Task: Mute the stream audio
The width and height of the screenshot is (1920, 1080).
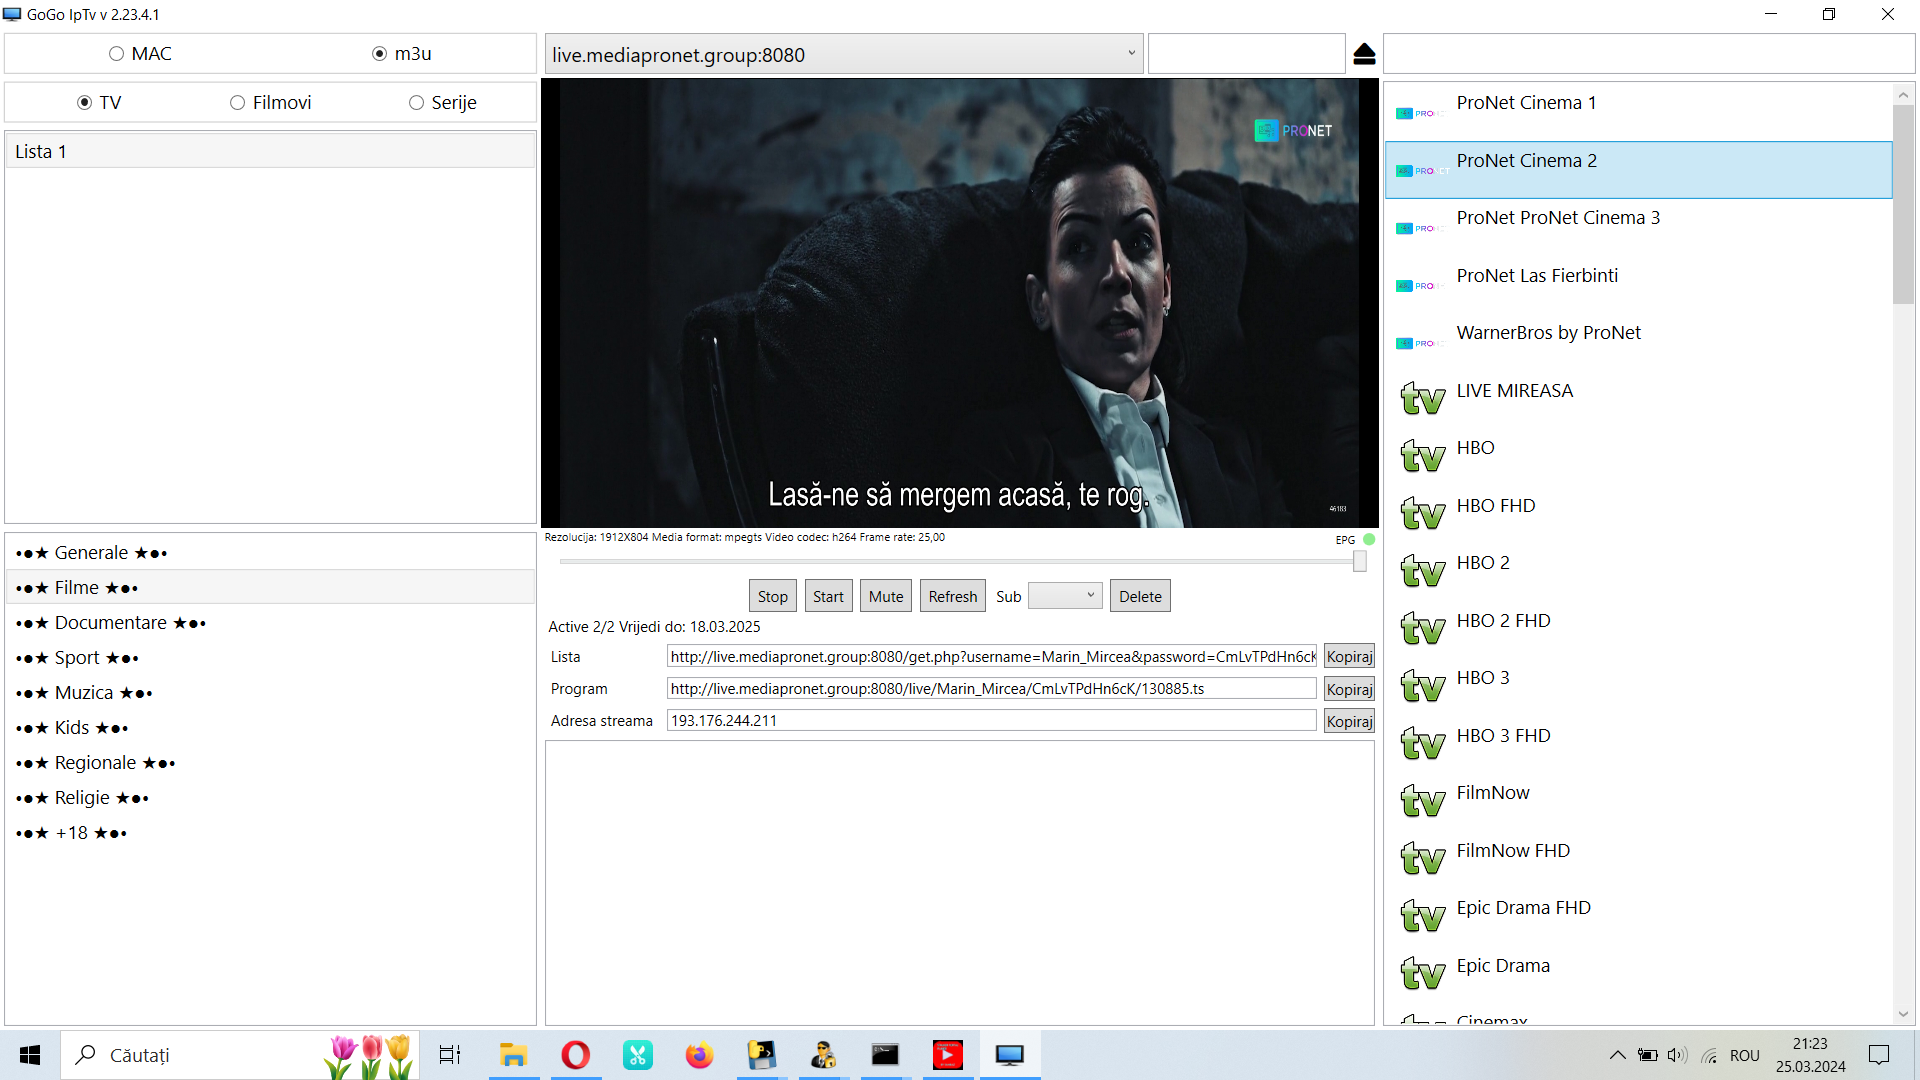Action: (886, 596)
